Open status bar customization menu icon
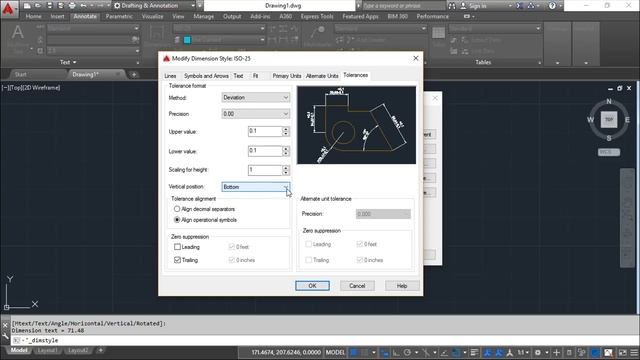640x360 pixels. [x=634, y=352]
